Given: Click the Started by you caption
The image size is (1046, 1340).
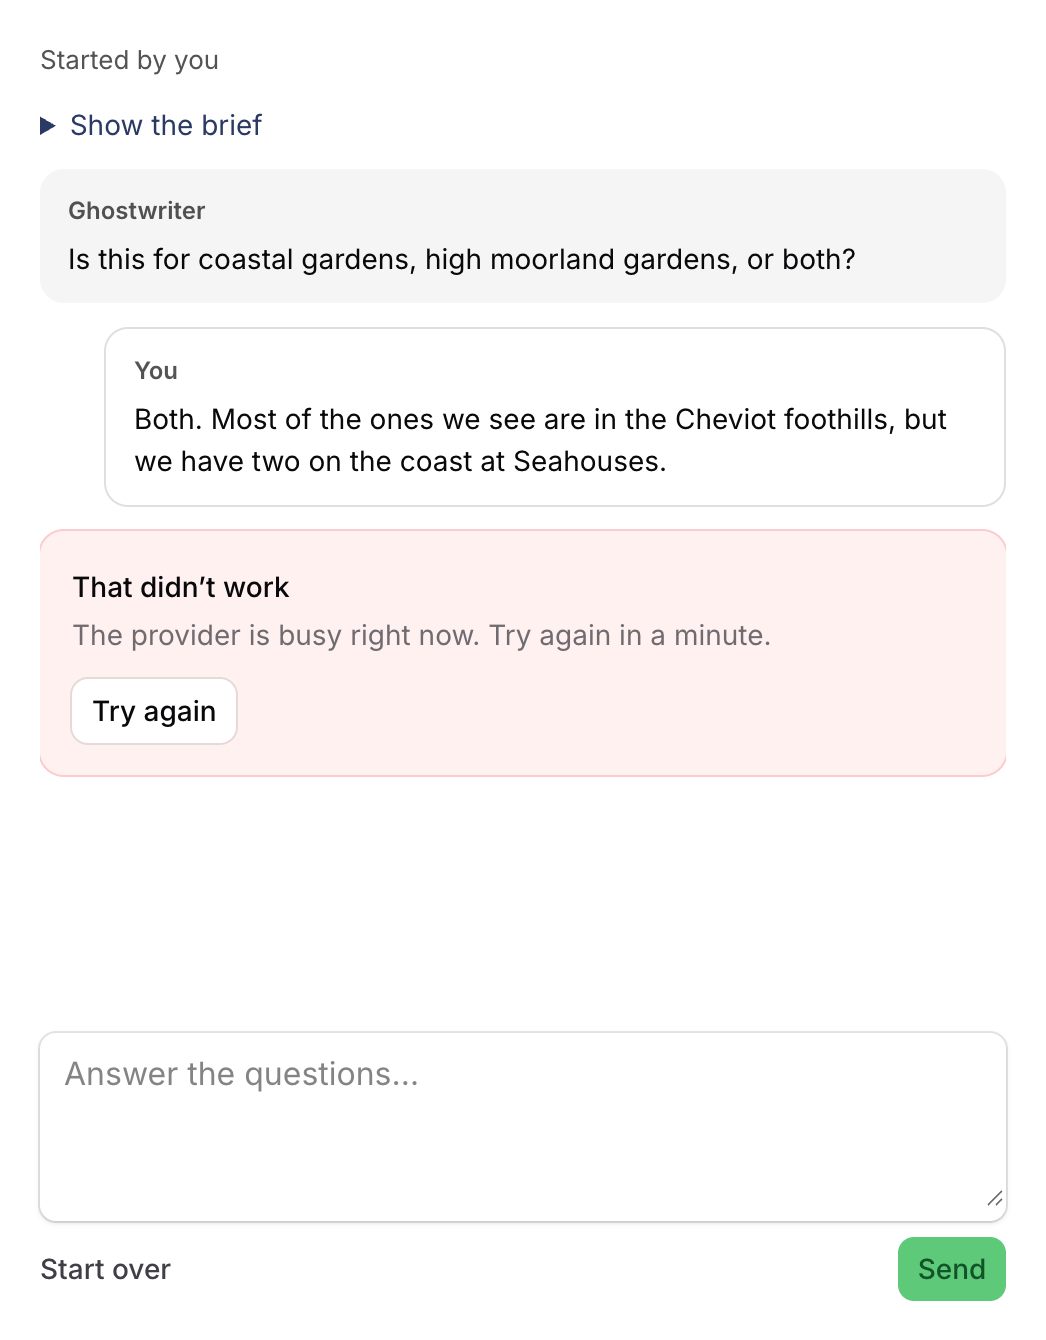Looking at the screenshot, I should click(x=130, y=61).
